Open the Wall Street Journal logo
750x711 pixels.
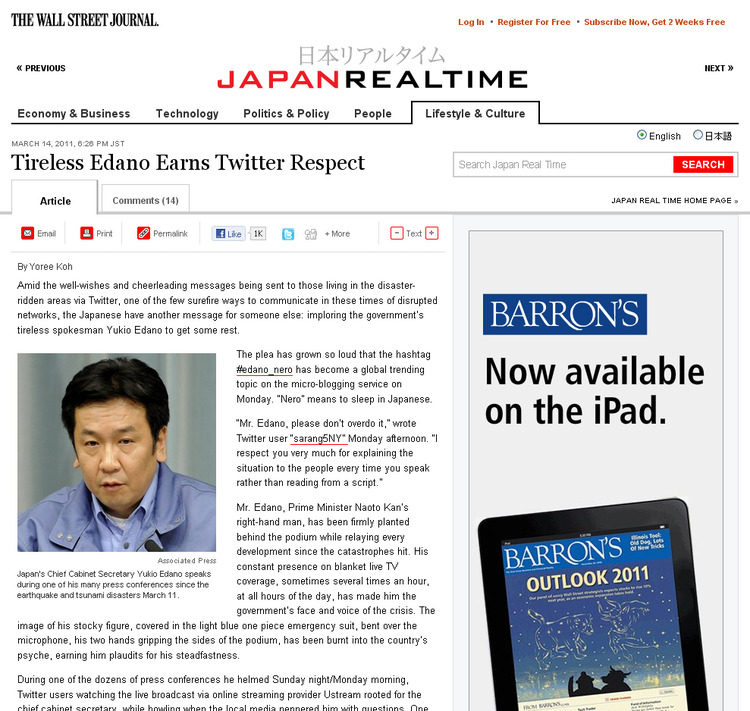click(85, 20)
